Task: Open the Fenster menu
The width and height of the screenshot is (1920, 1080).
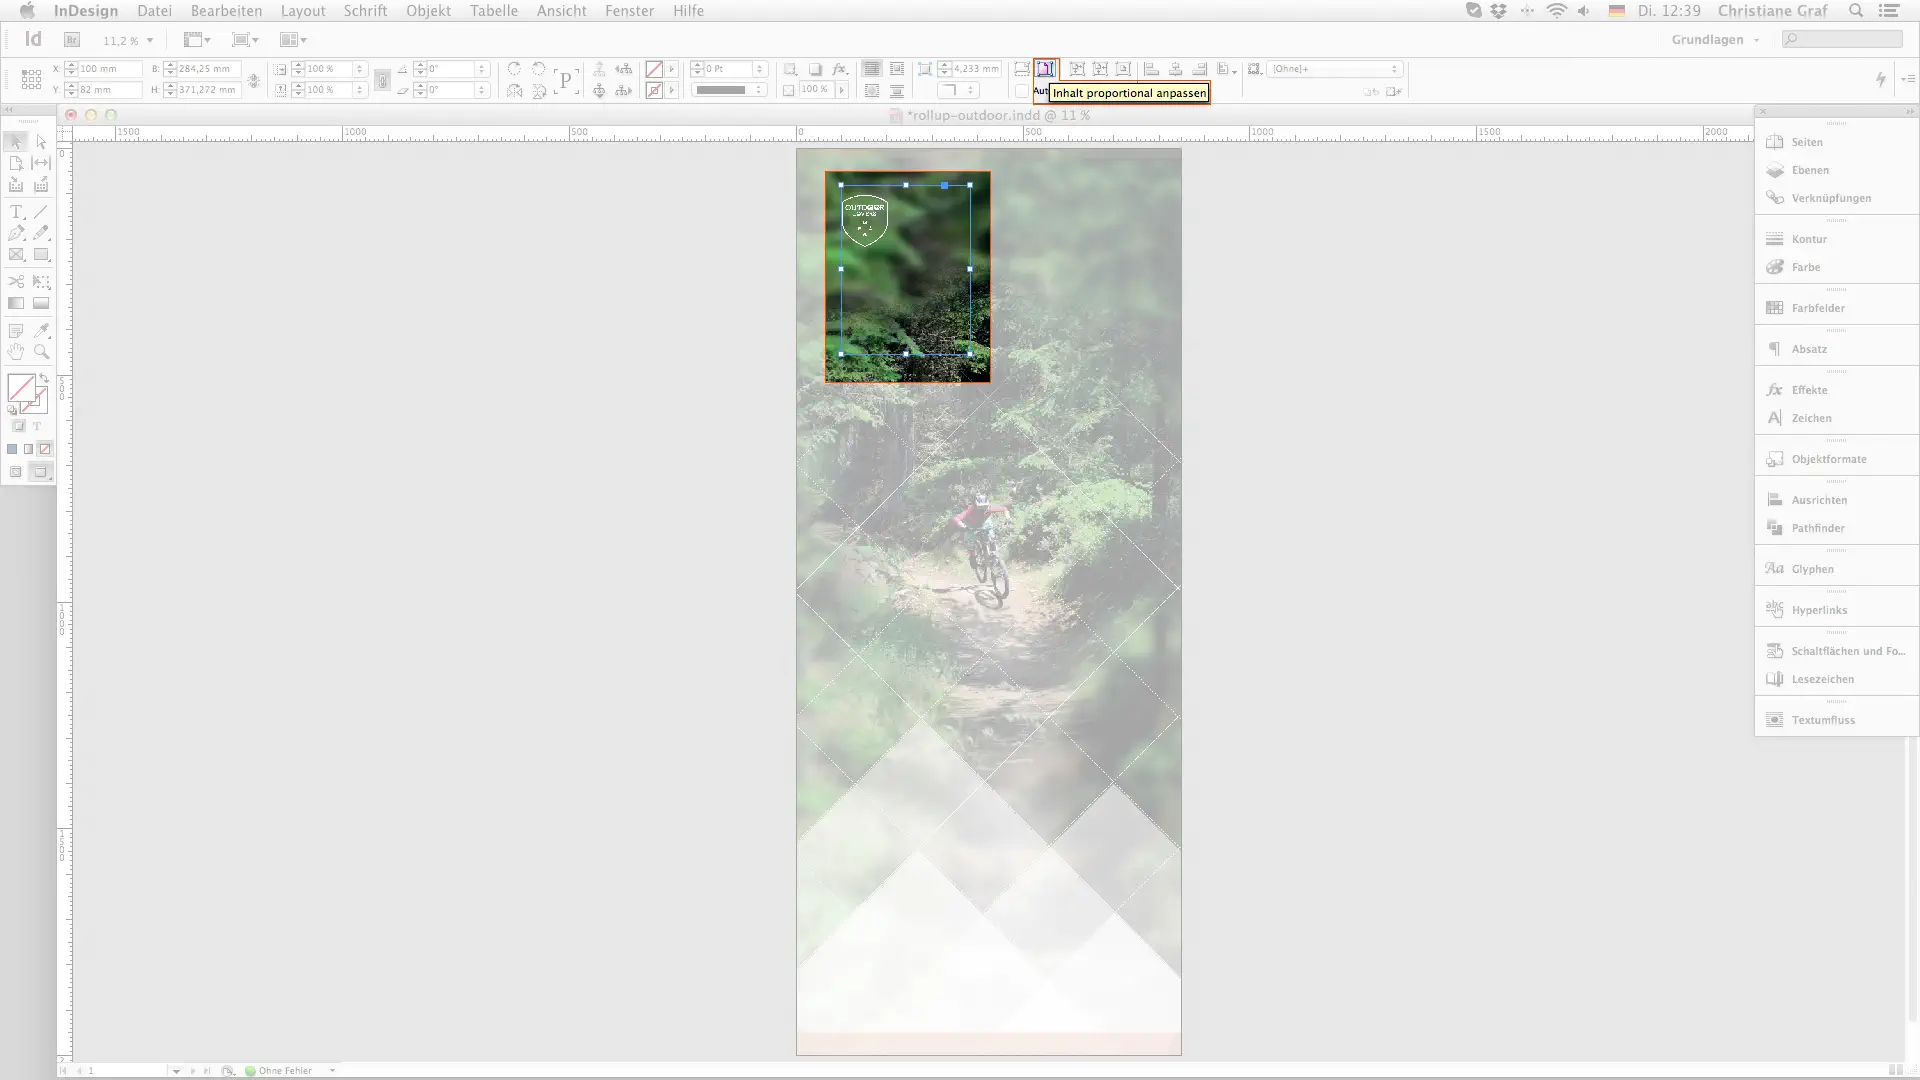Action: 629,11
